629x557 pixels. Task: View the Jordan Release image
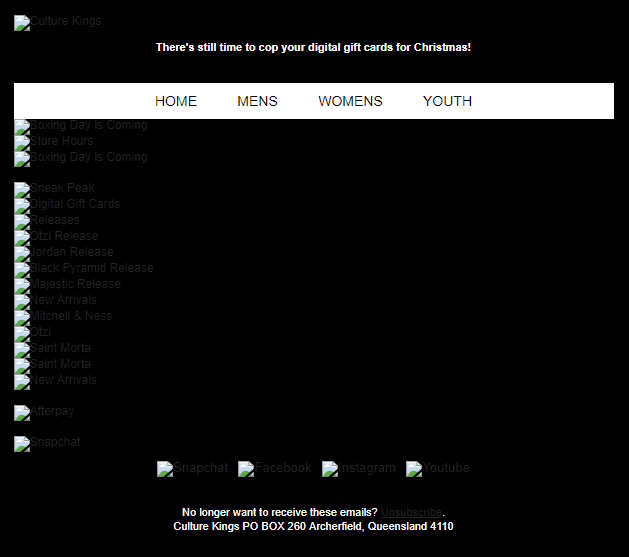click(64, 253)
